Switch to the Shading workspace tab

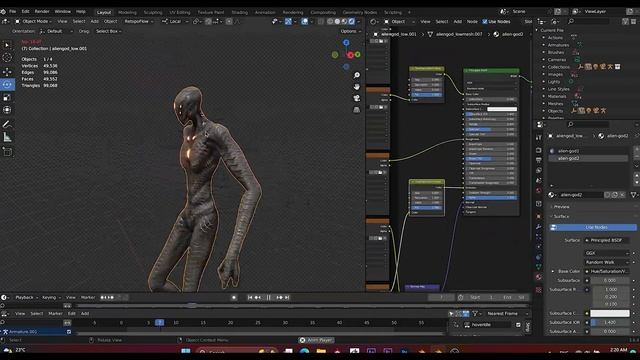[x=240, y=12]
